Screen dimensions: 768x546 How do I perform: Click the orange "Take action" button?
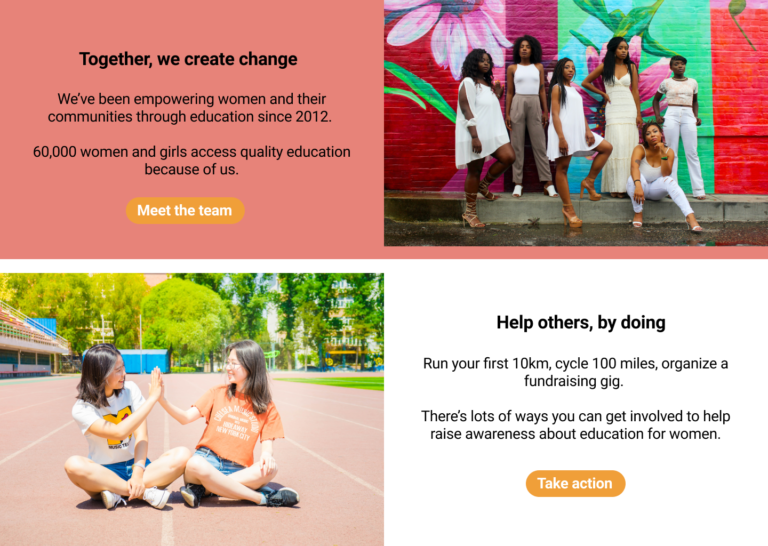coord(576,483)
